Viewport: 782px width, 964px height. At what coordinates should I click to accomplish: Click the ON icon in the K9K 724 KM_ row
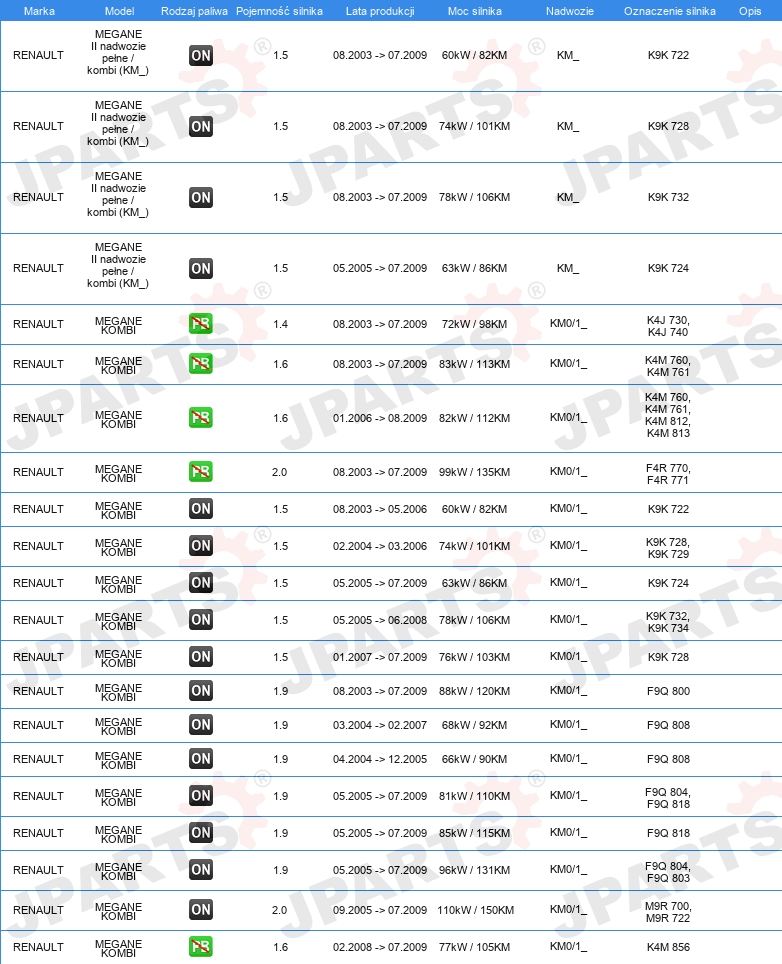(x=200, y=269)
